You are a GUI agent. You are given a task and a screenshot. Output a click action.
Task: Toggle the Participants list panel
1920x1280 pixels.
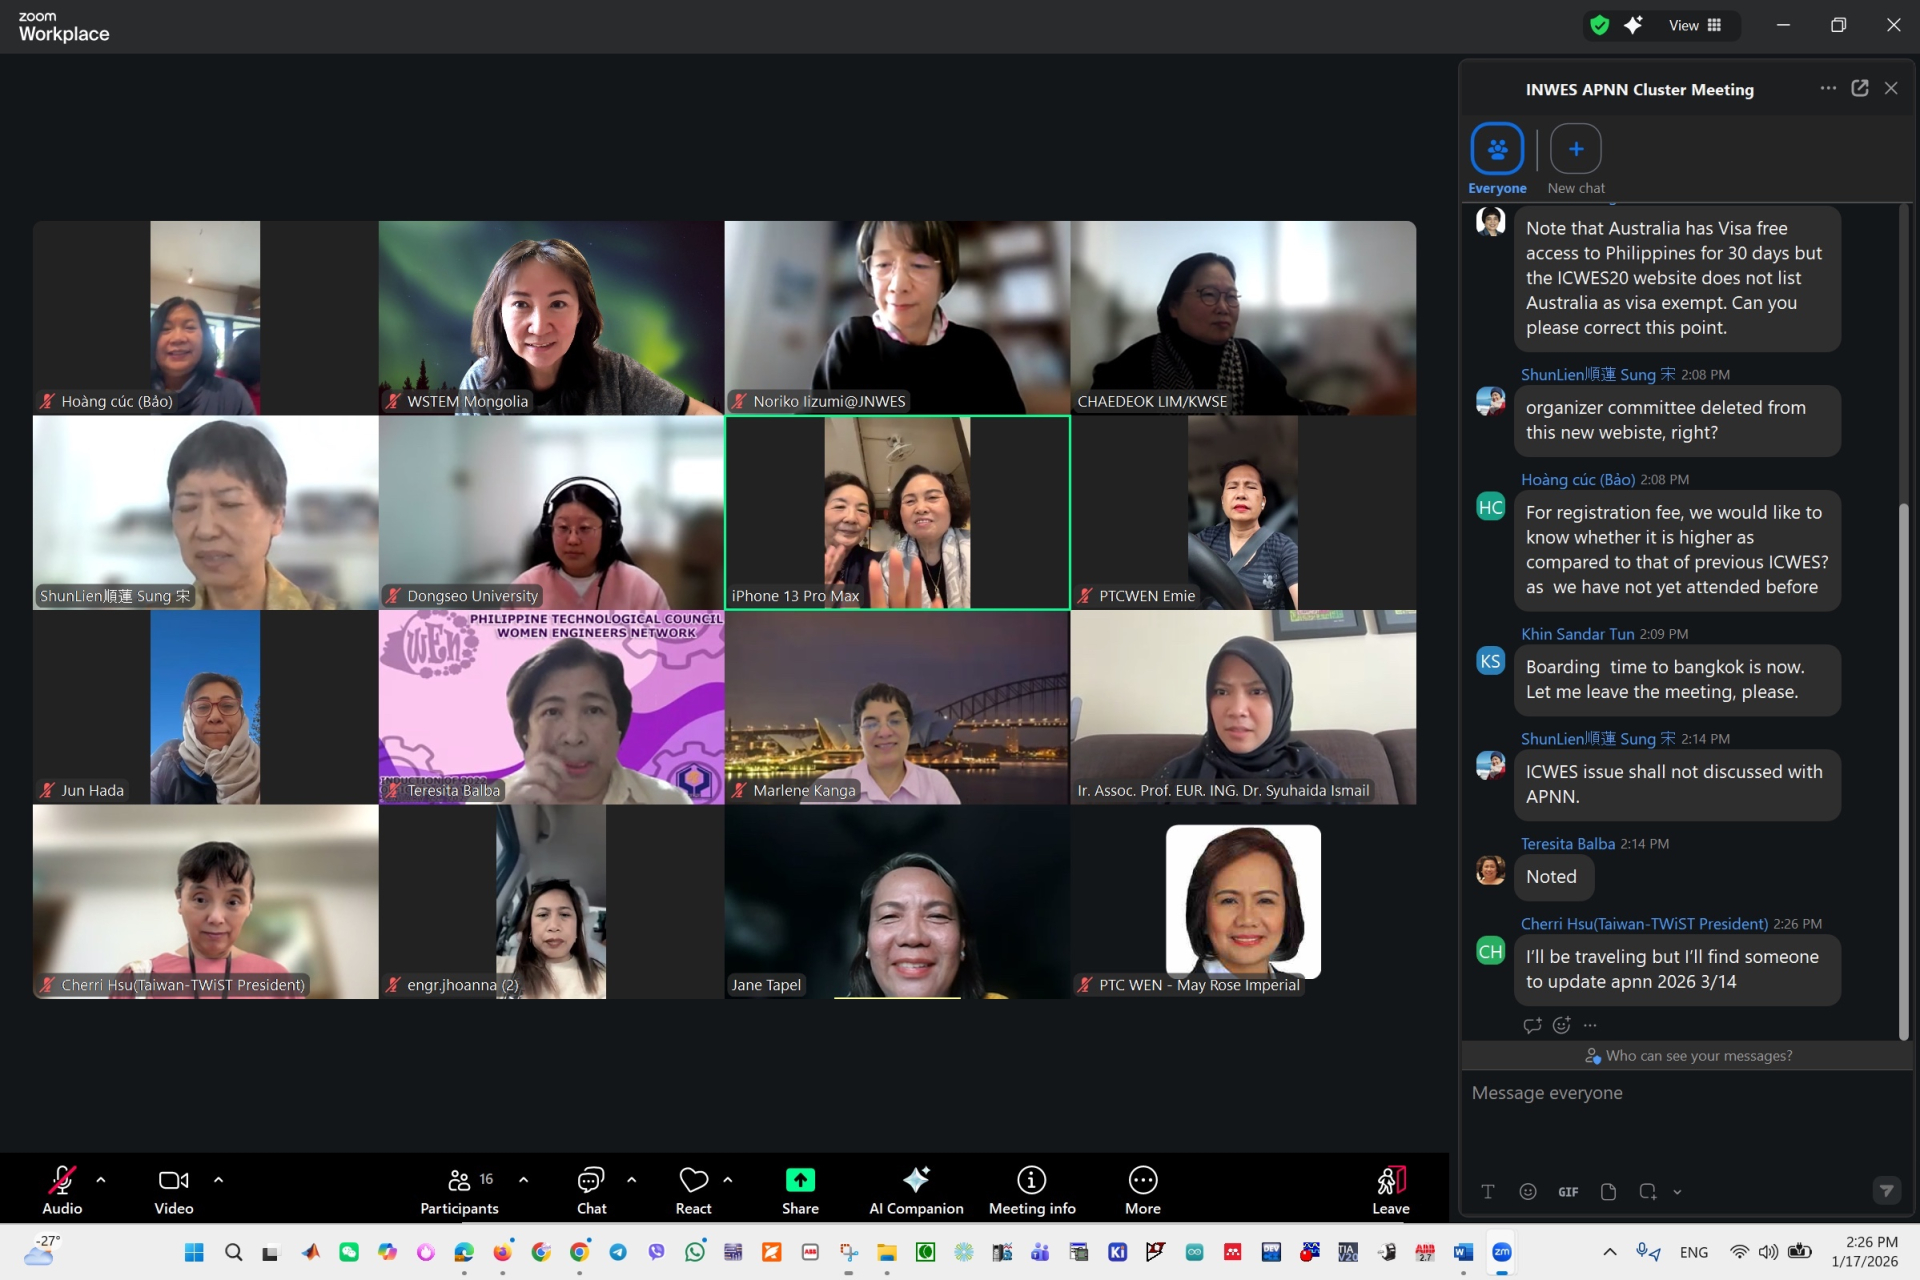coord(459,1188)
